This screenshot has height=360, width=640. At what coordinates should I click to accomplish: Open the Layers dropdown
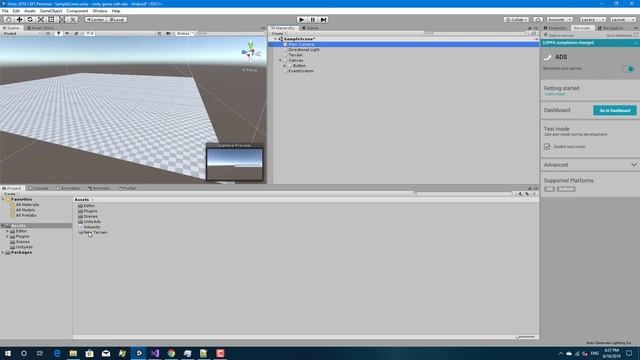pos(593,19)
